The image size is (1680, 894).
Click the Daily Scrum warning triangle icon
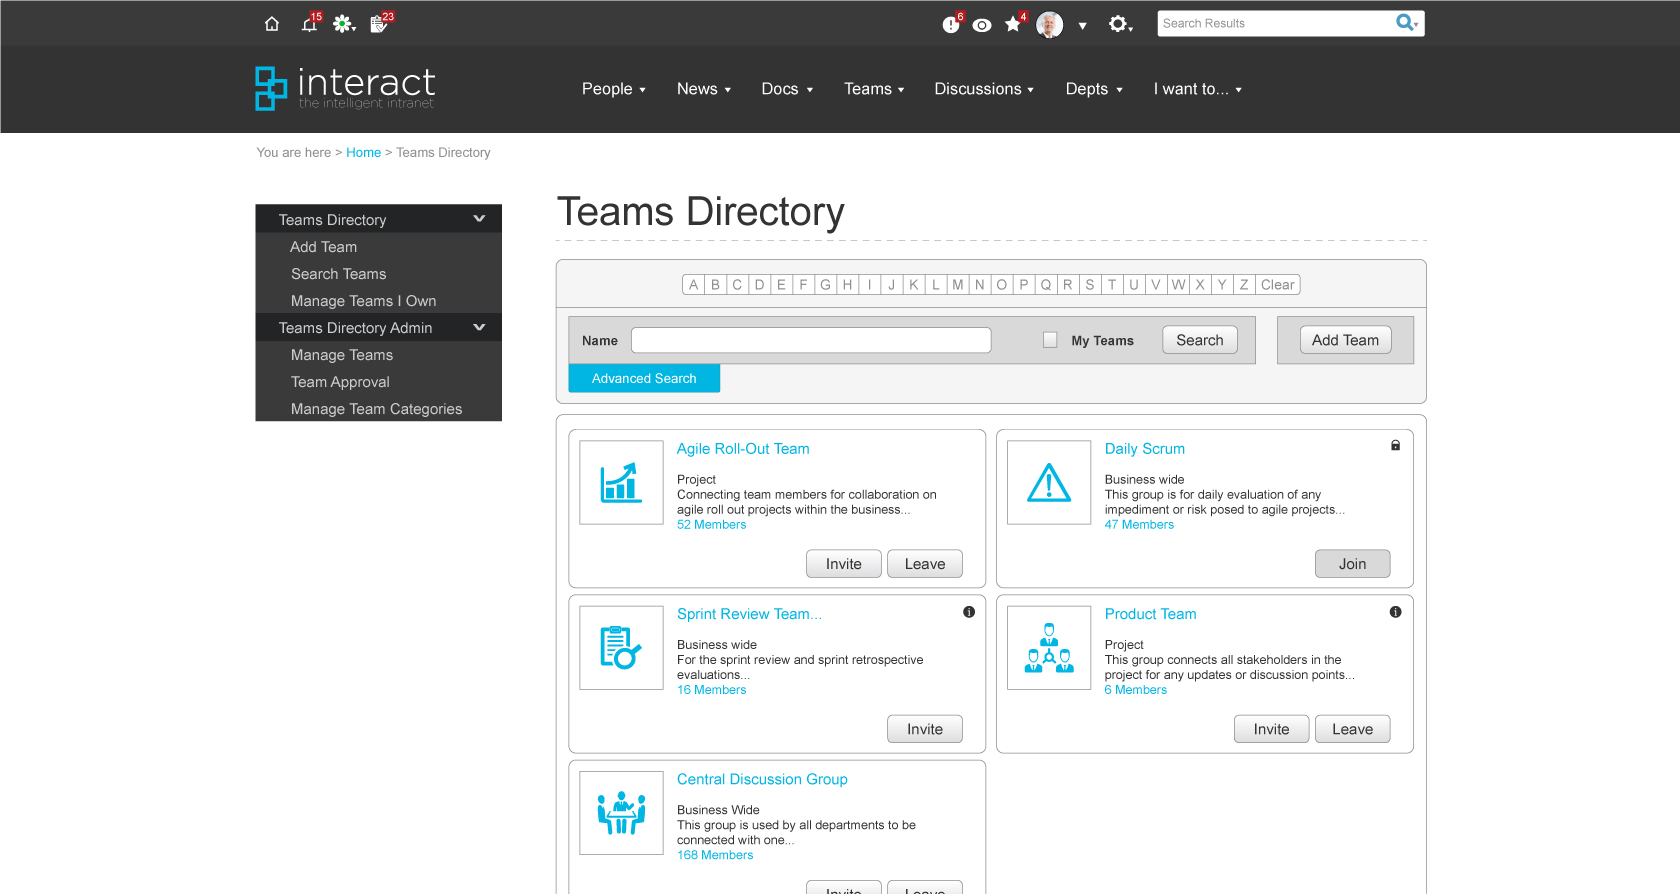(x=1049, y=483)
